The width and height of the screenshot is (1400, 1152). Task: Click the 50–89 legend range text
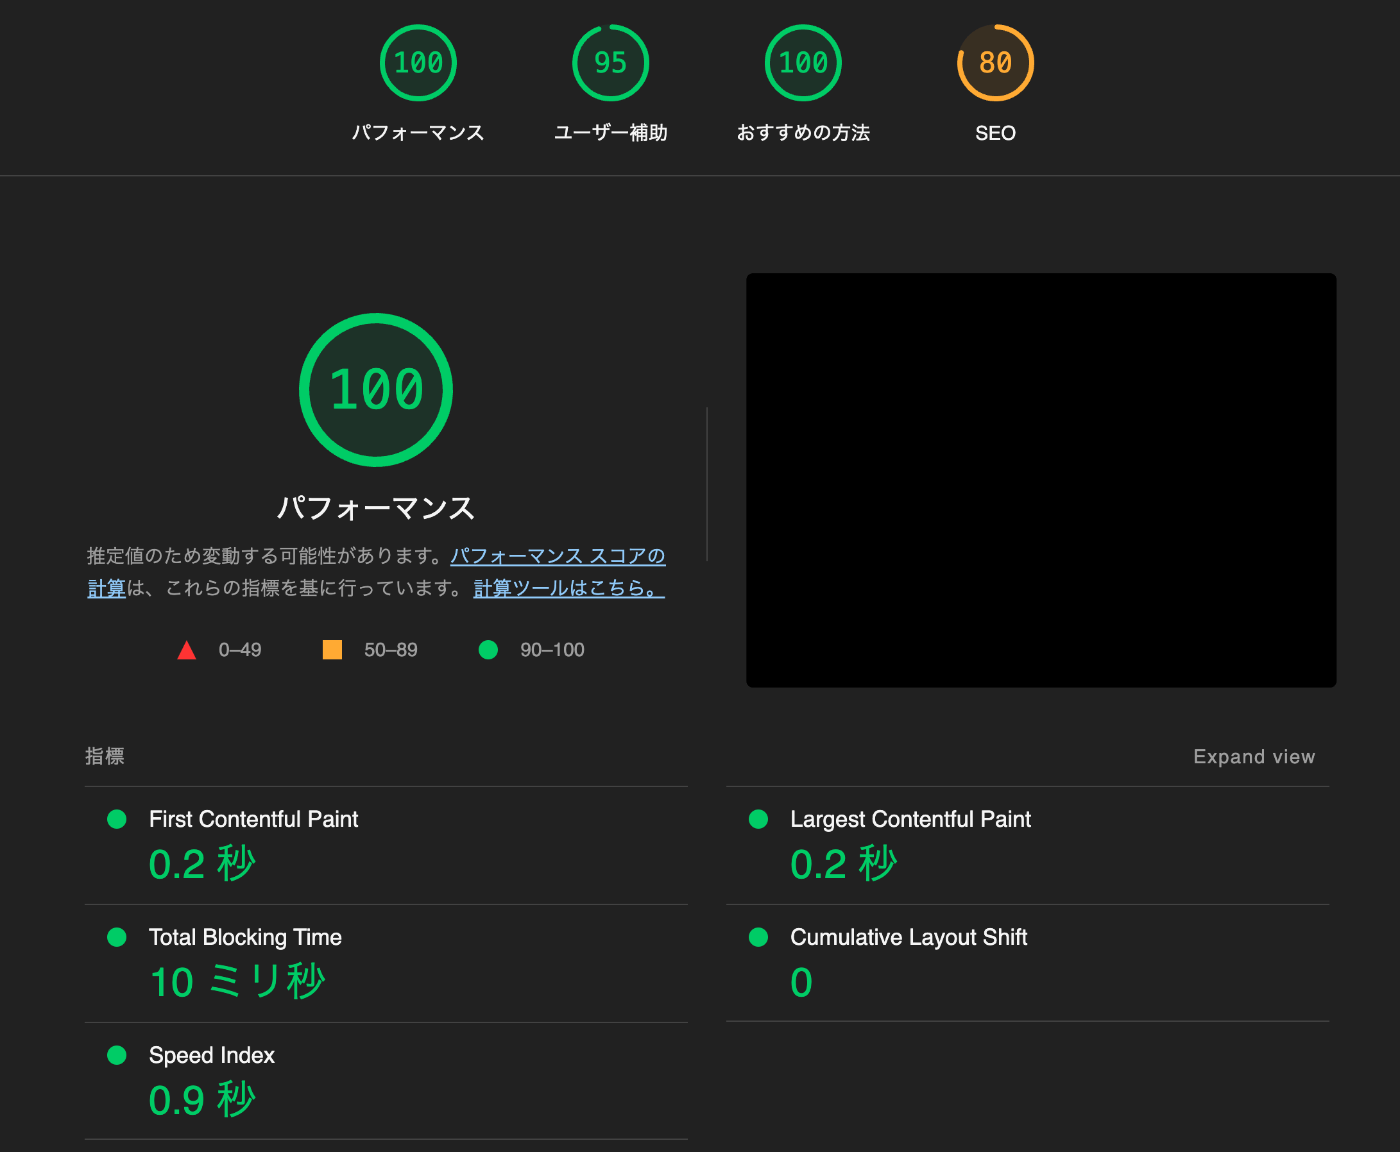391,650
